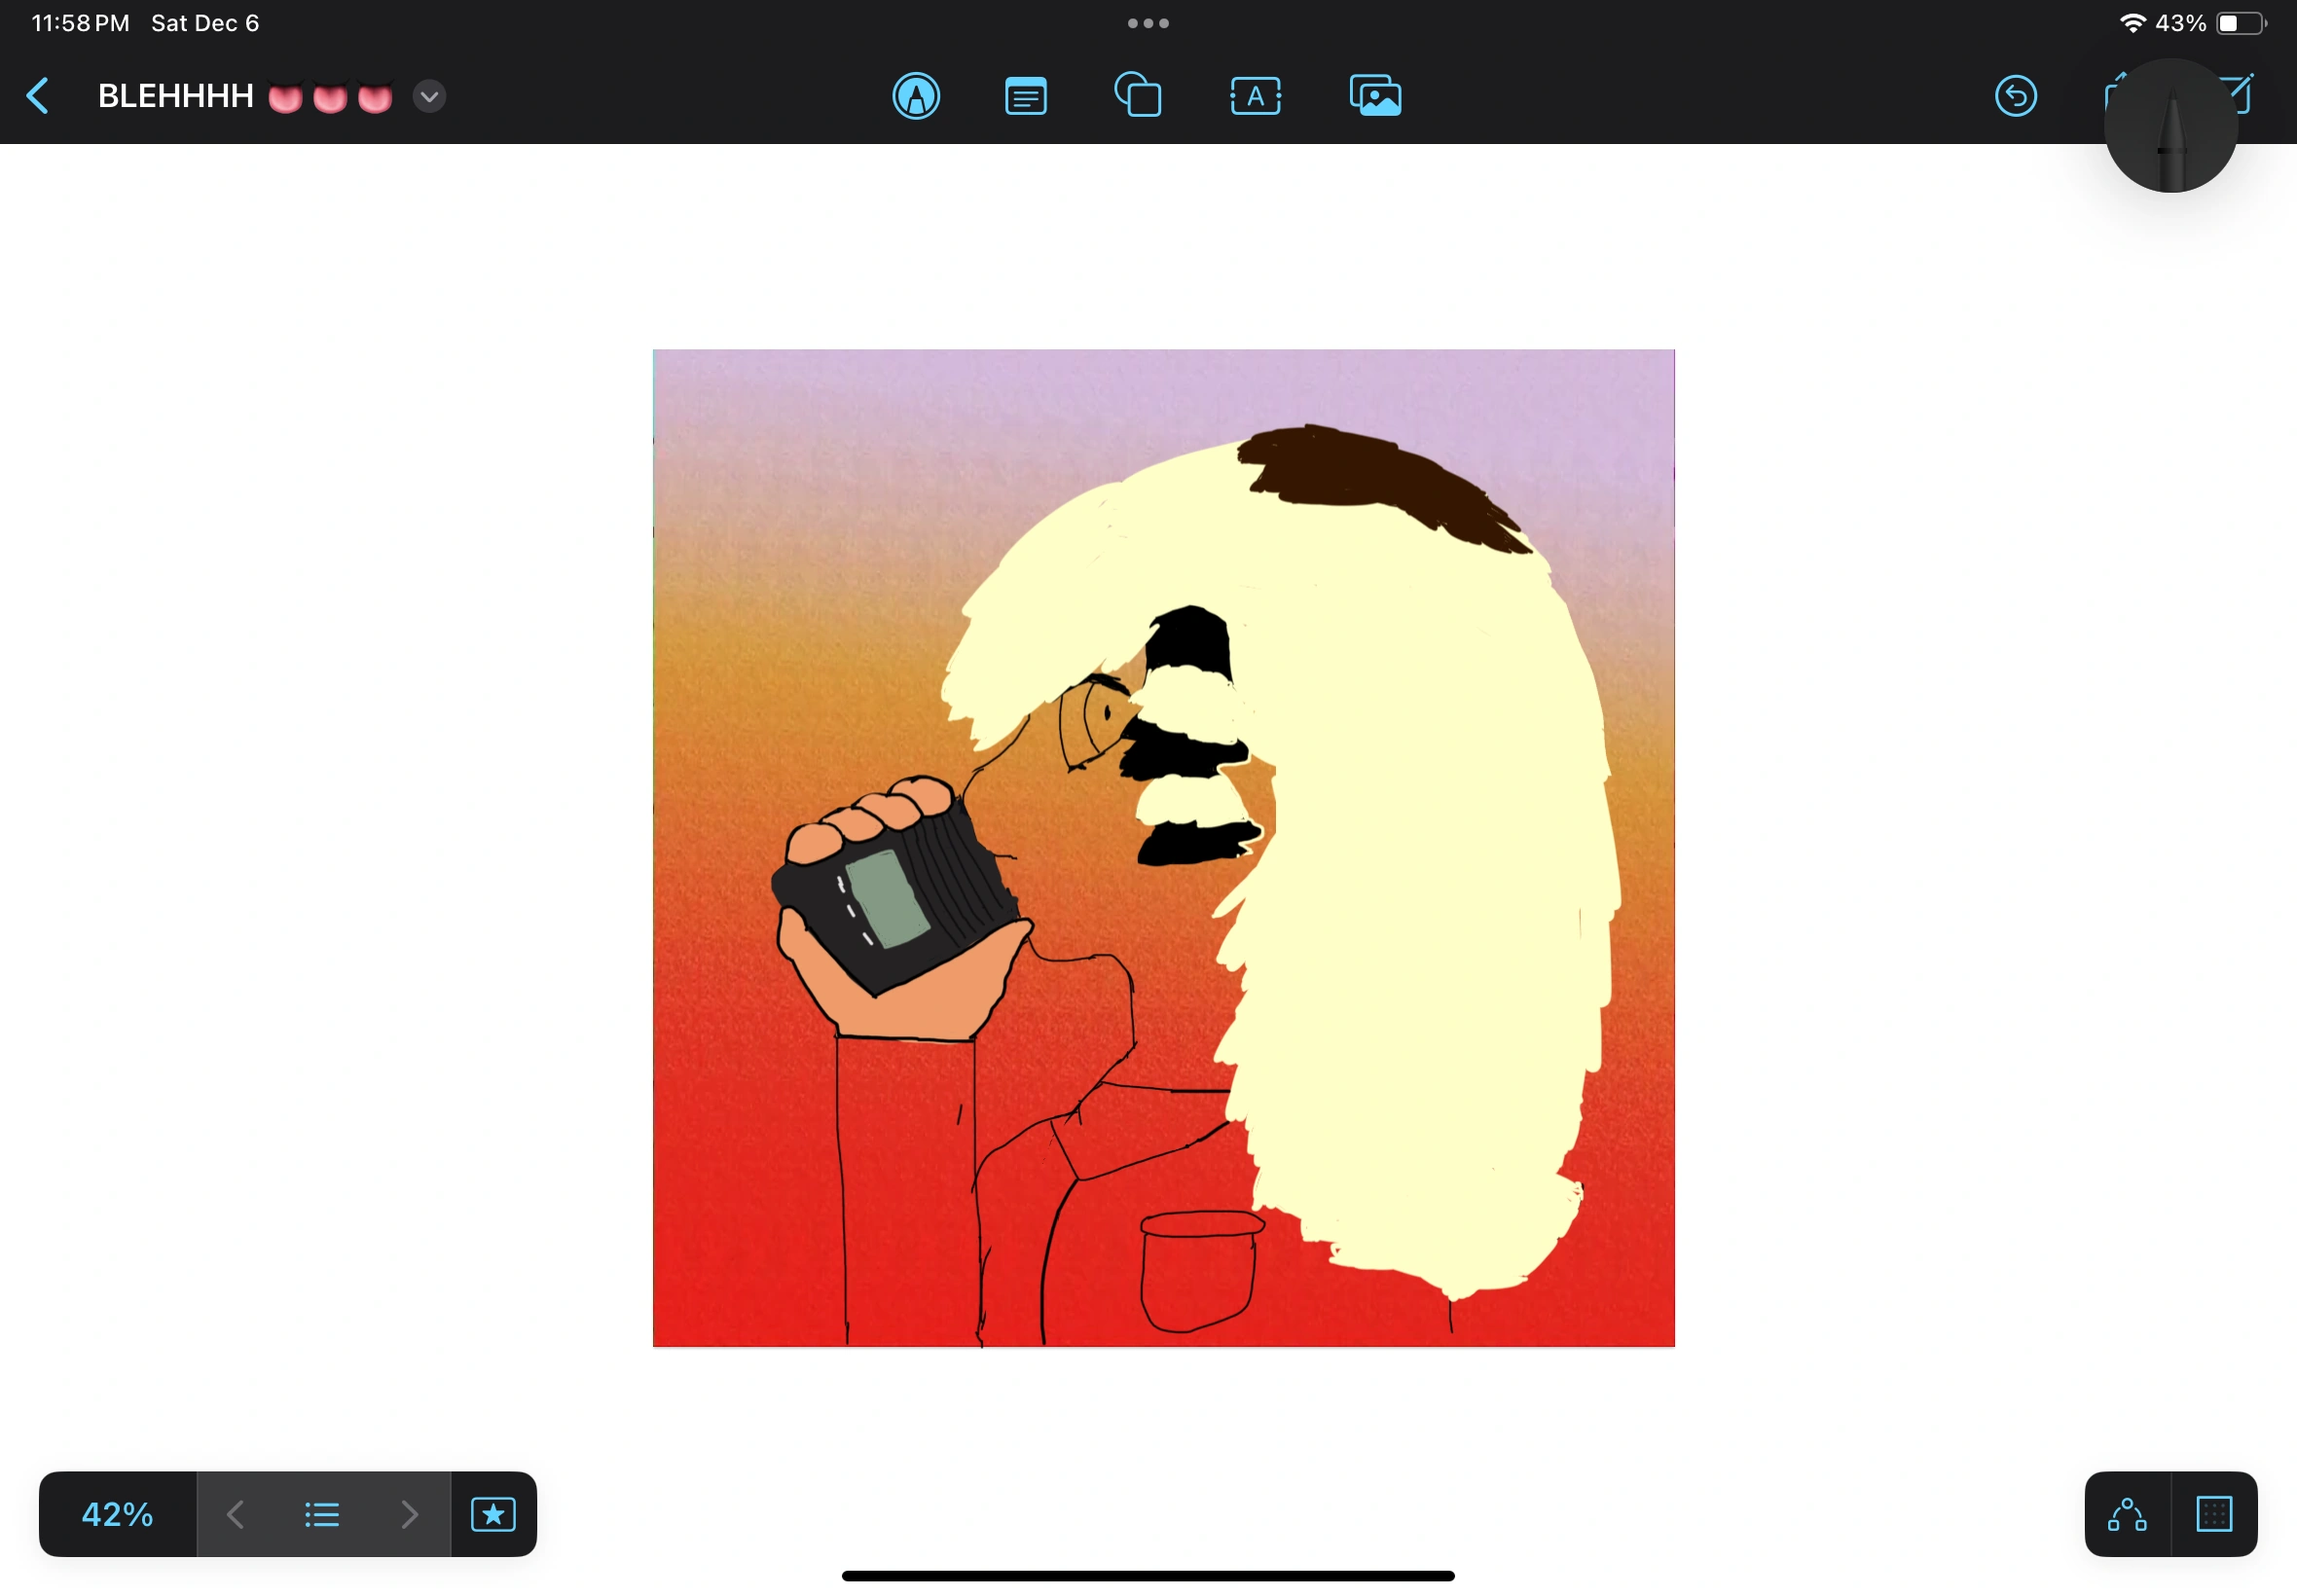Open the image insertion tool
This screenshot has width=2297, height=1596.
click(x=1375, y=96)
